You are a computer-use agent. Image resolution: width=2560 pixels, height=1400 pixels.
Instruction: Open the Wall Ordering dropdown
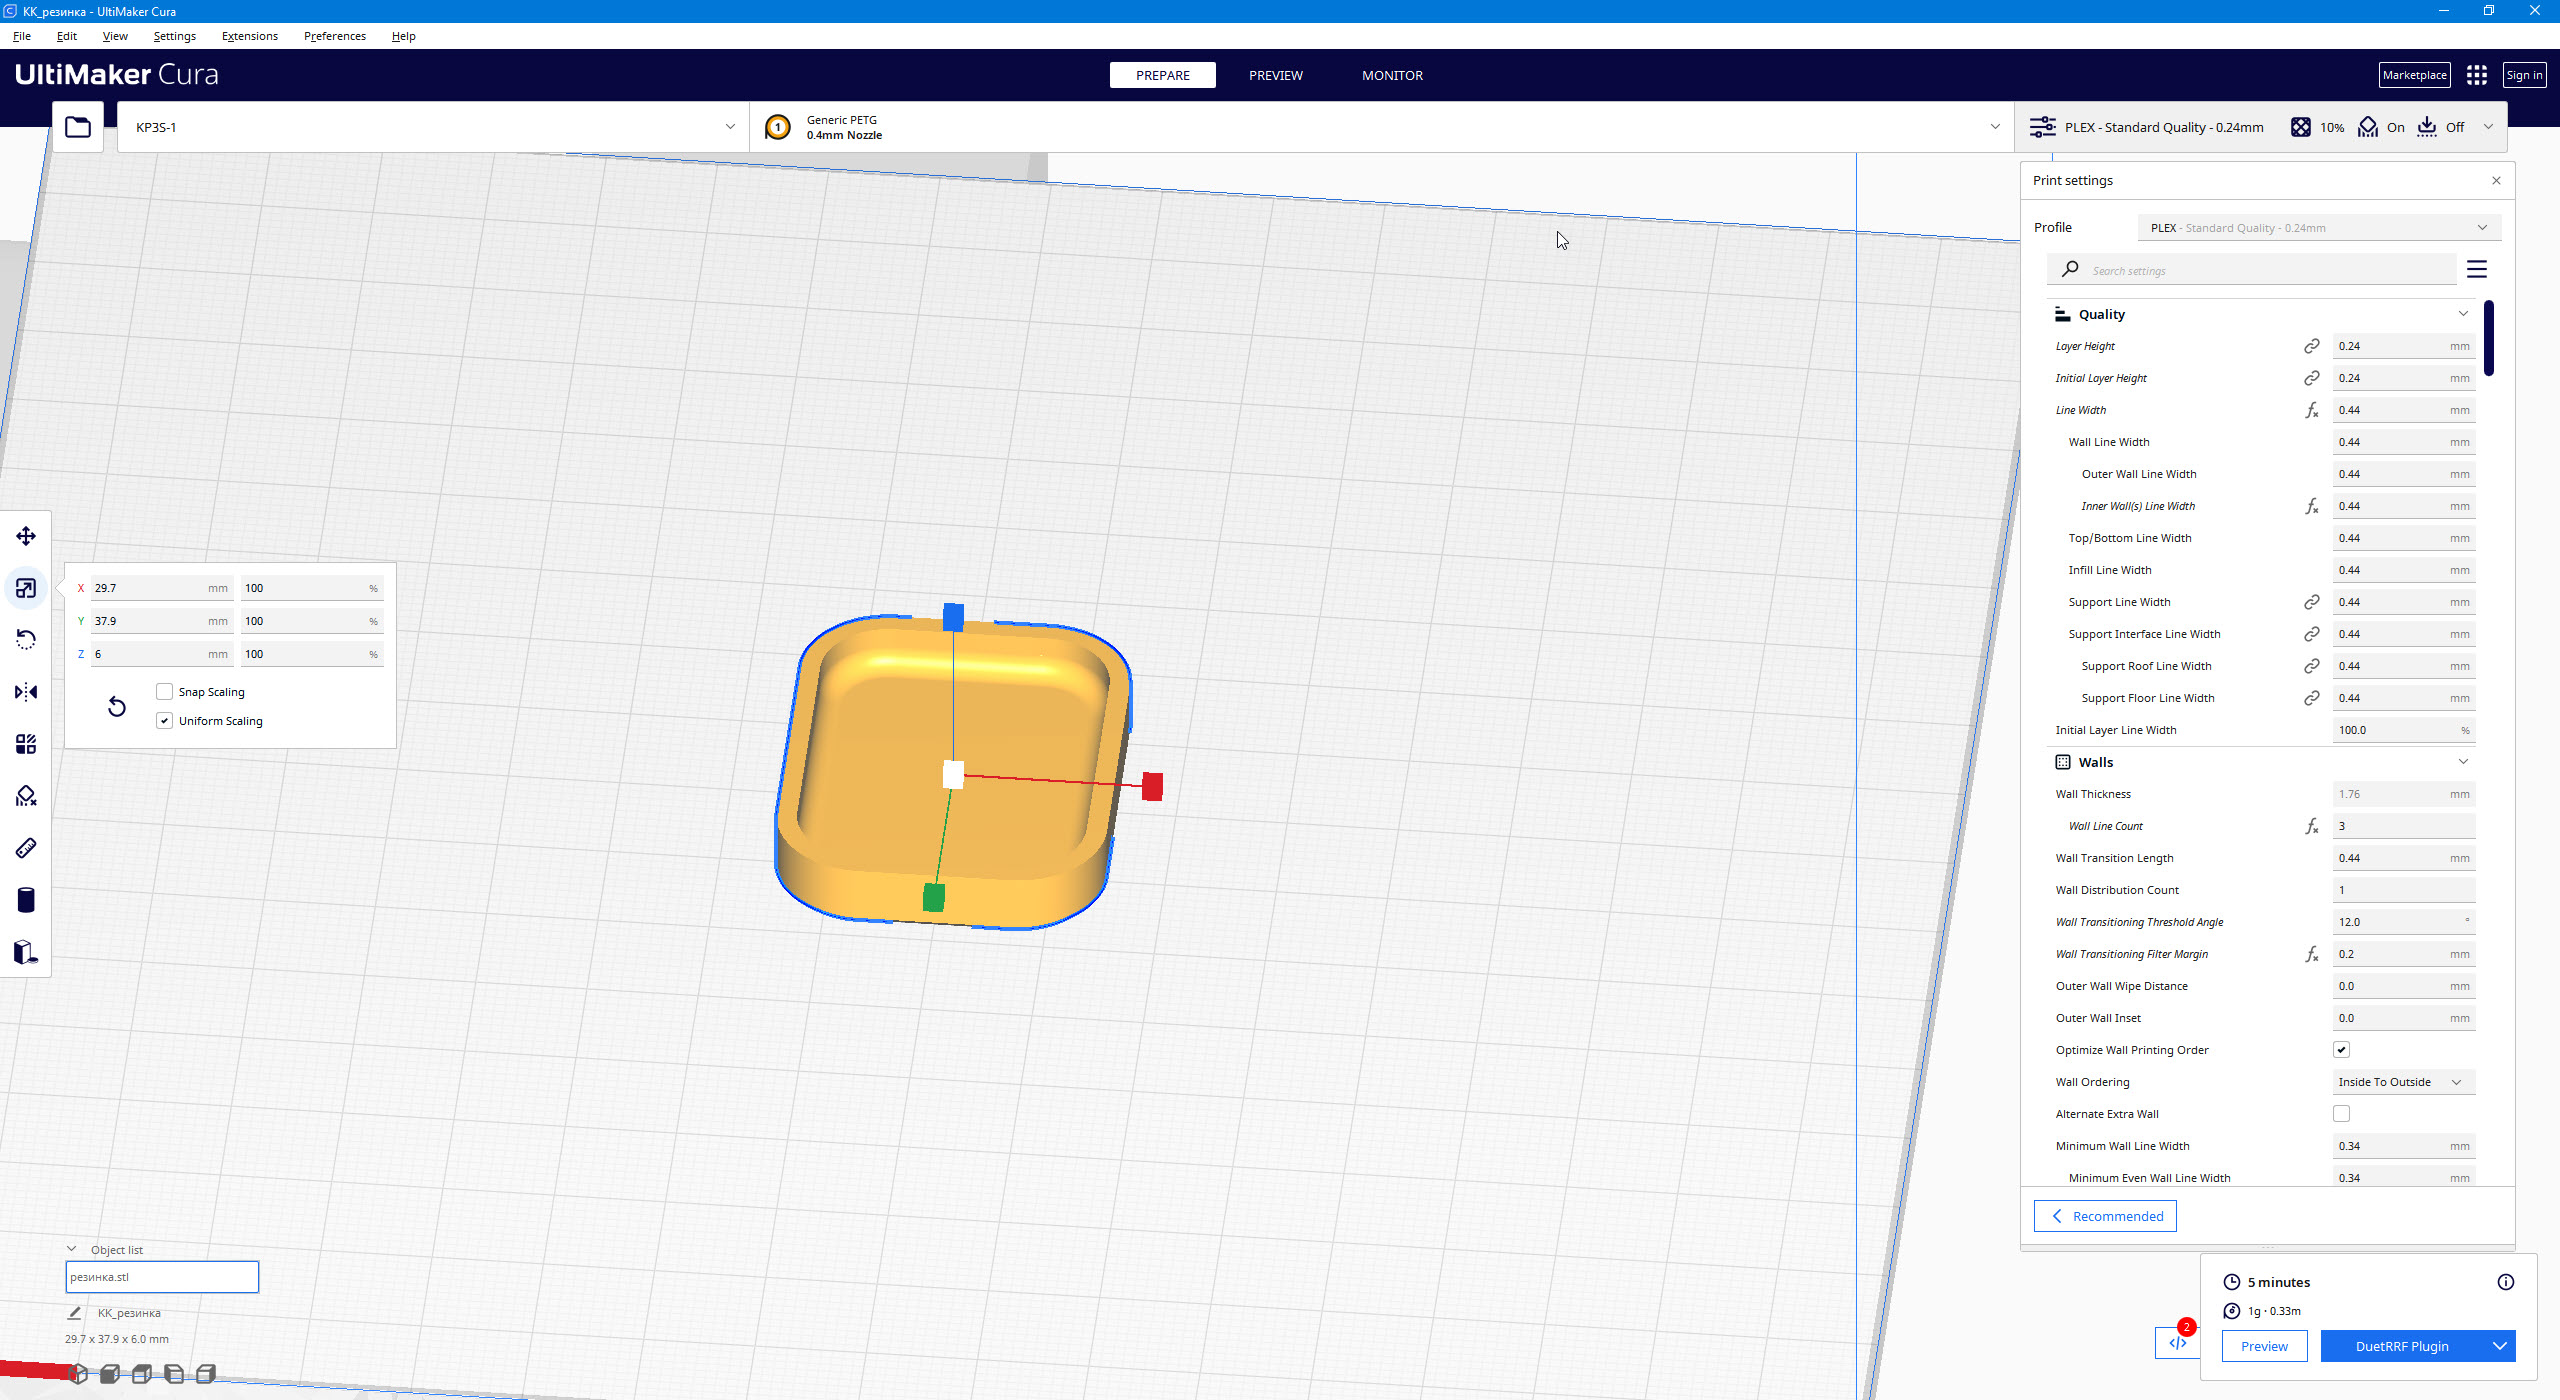(2402, 1081)
